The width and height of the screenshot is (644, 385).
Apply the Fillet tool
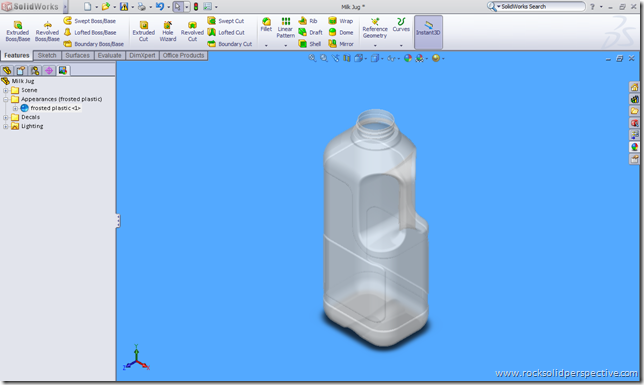coord(266,25)
